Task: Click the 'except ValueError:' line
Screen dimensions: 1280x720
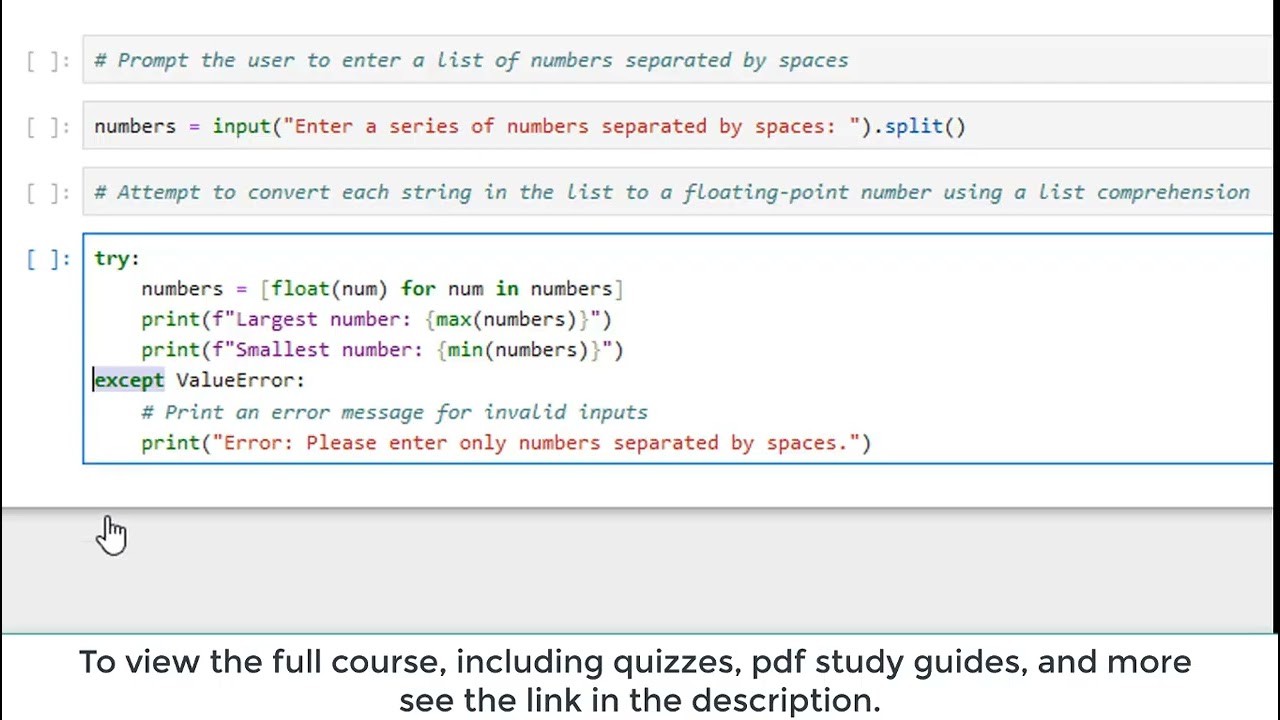Action: click(199, 380)
